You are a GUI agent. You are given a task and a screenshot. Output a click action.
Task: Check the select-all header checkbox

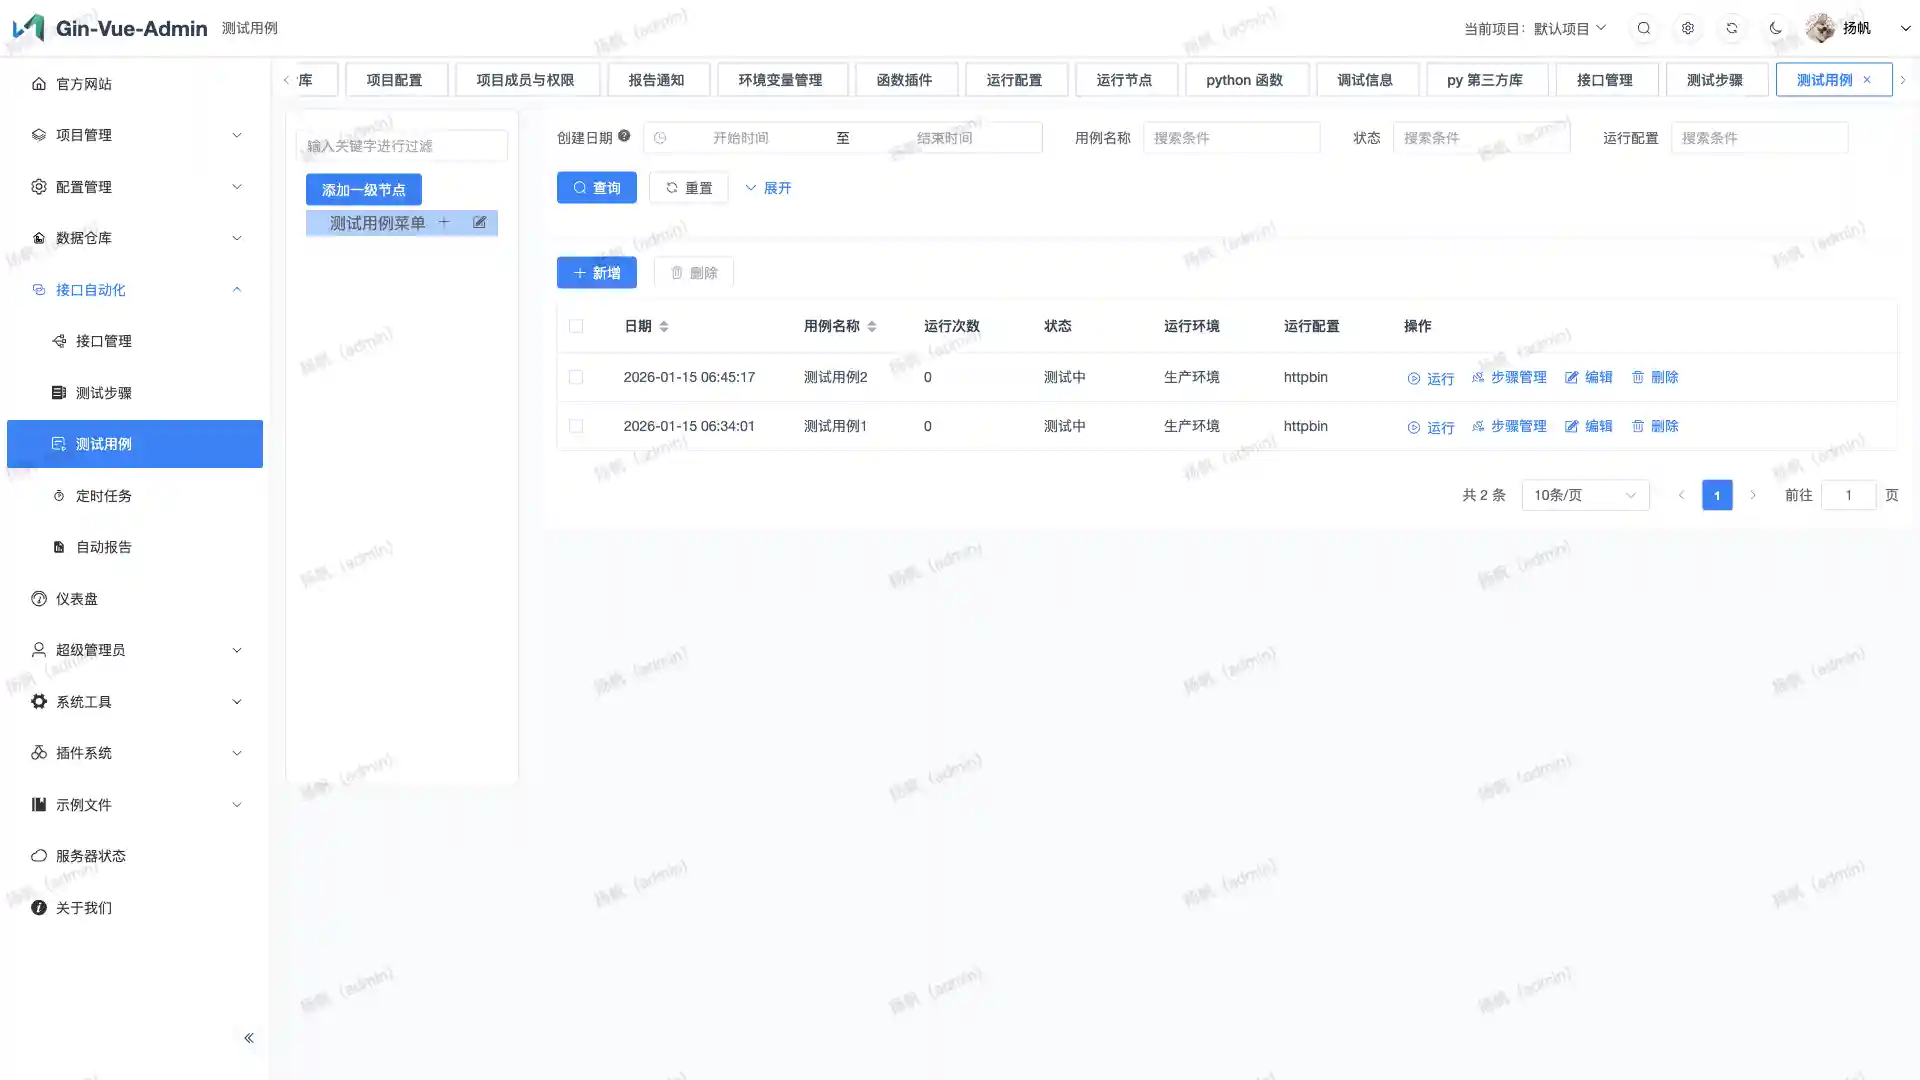point(576,326)
